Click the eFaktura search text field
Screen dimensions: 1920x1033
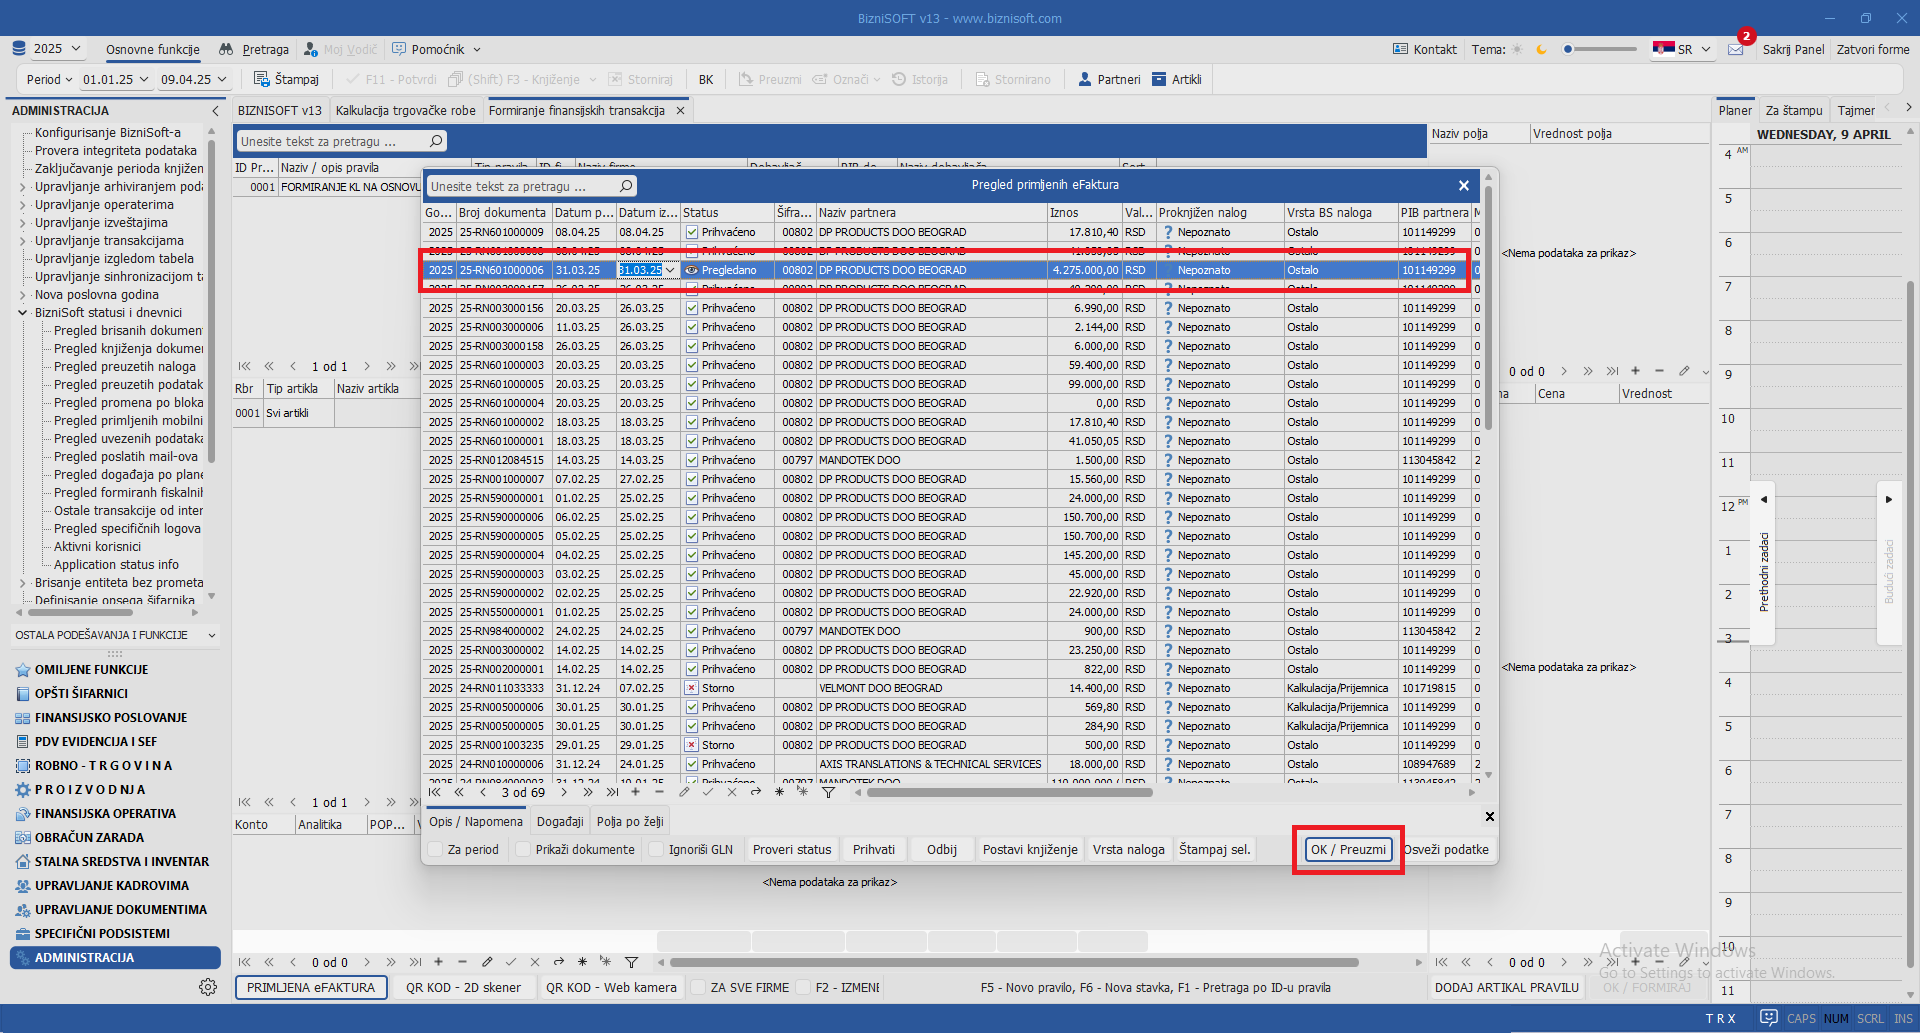point(522,186)
